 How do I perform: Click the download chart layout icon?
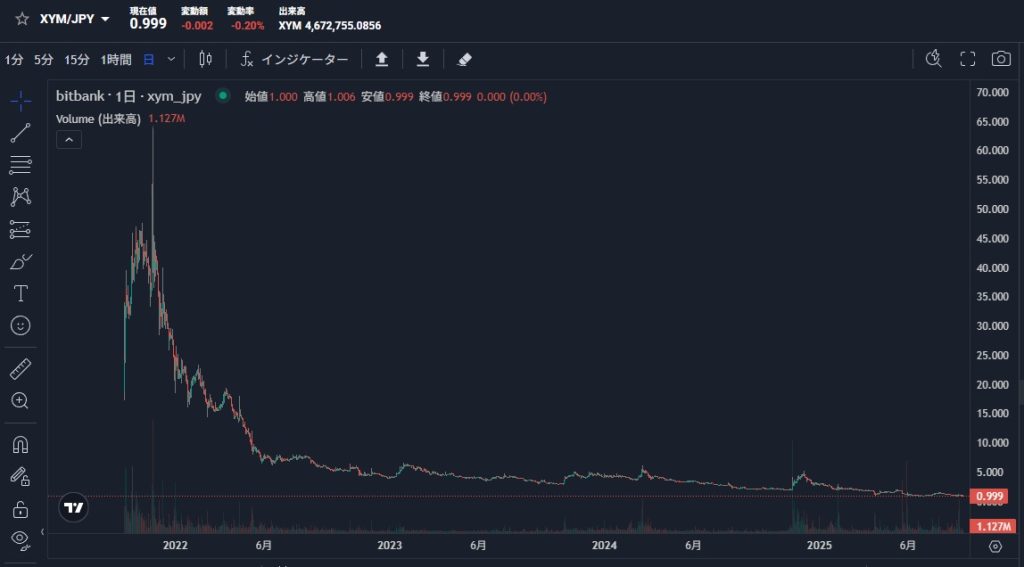tap(423, 59)
